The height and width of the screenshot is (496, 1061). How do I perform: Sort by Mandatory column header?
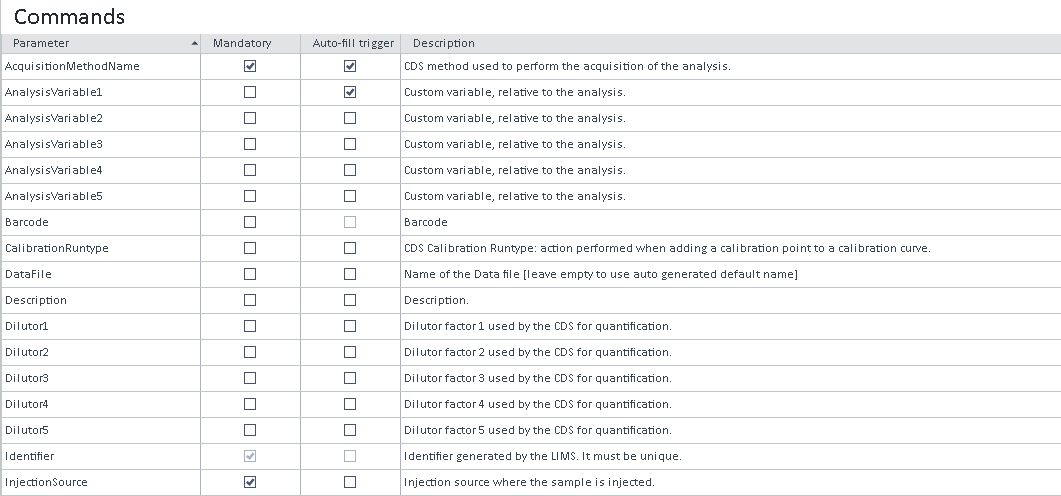242,43
